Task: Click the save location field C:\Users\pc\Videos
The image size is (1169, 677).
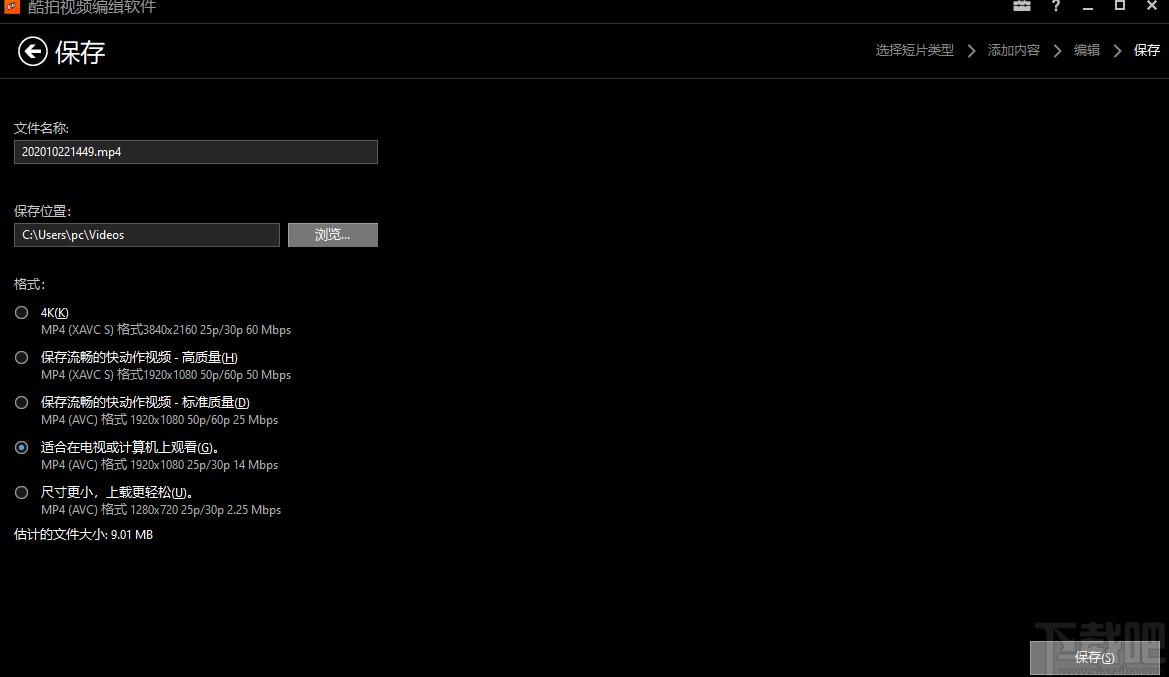Action: [x=147, y=235]
